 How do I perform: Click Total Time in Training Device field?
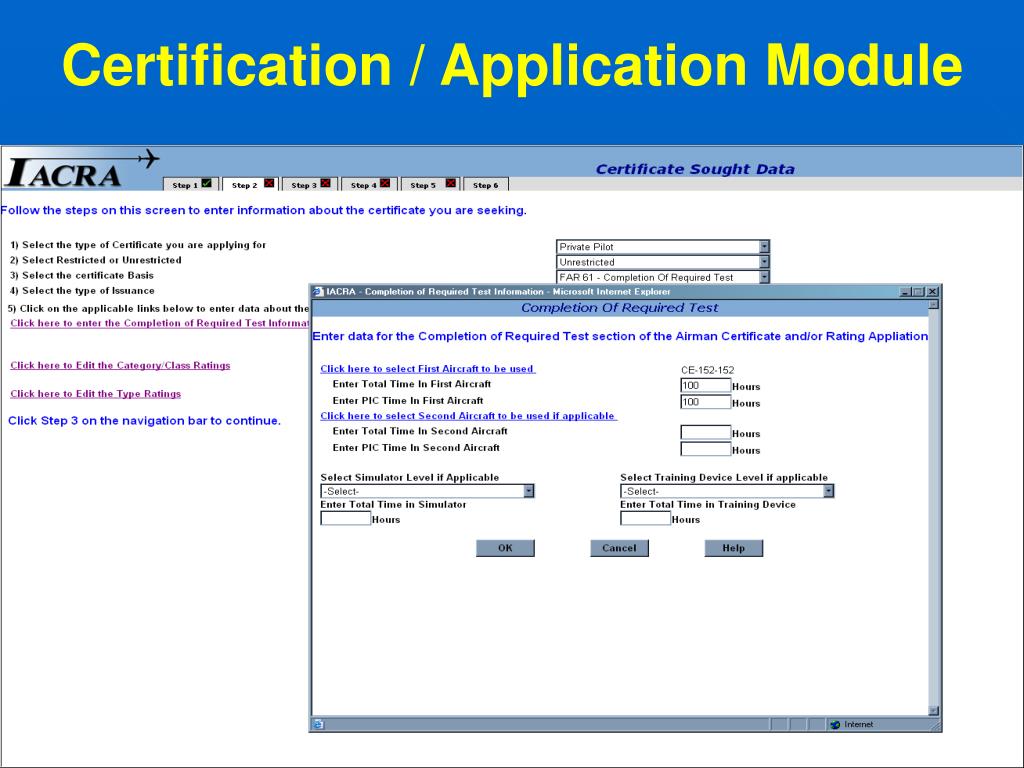[645, 519]
